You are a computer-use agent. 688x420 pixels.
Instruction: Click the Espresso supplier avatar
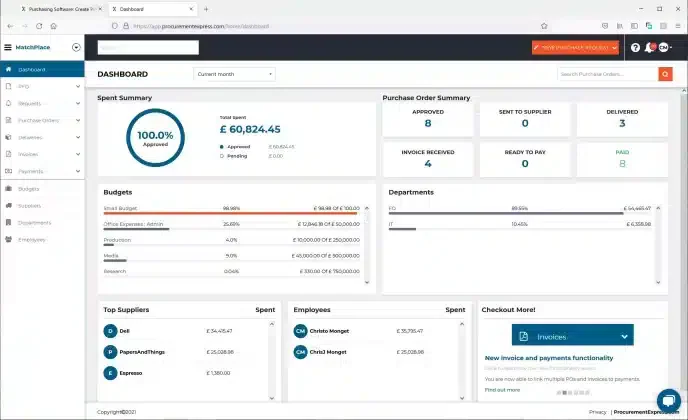110,373
